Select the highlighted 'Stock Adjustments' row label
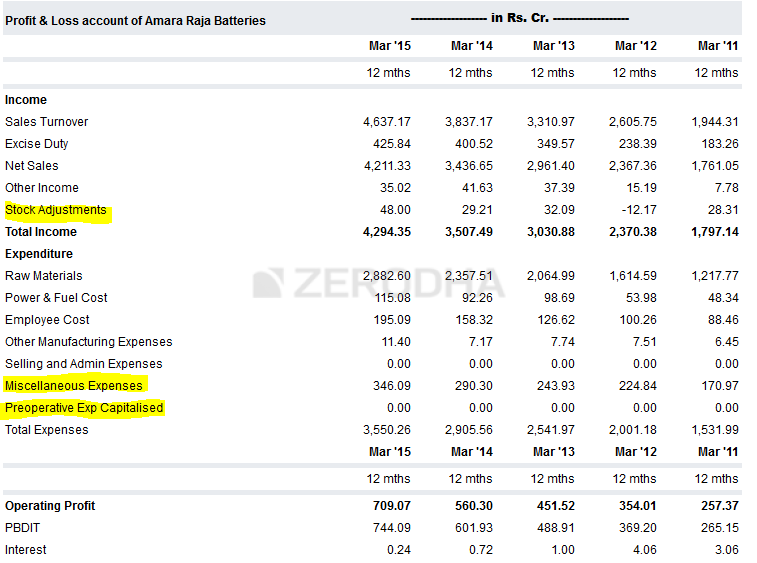The height and width of the screenshot is (563, 757). (56, 210)
